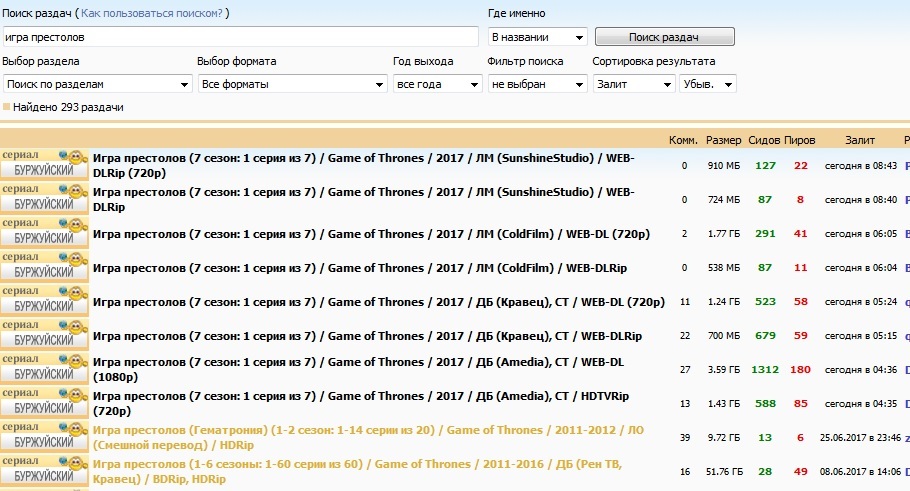Click the upload date '25.06.2017 в 23:46'
The image size is (910, 491).
tap(860, 438)
